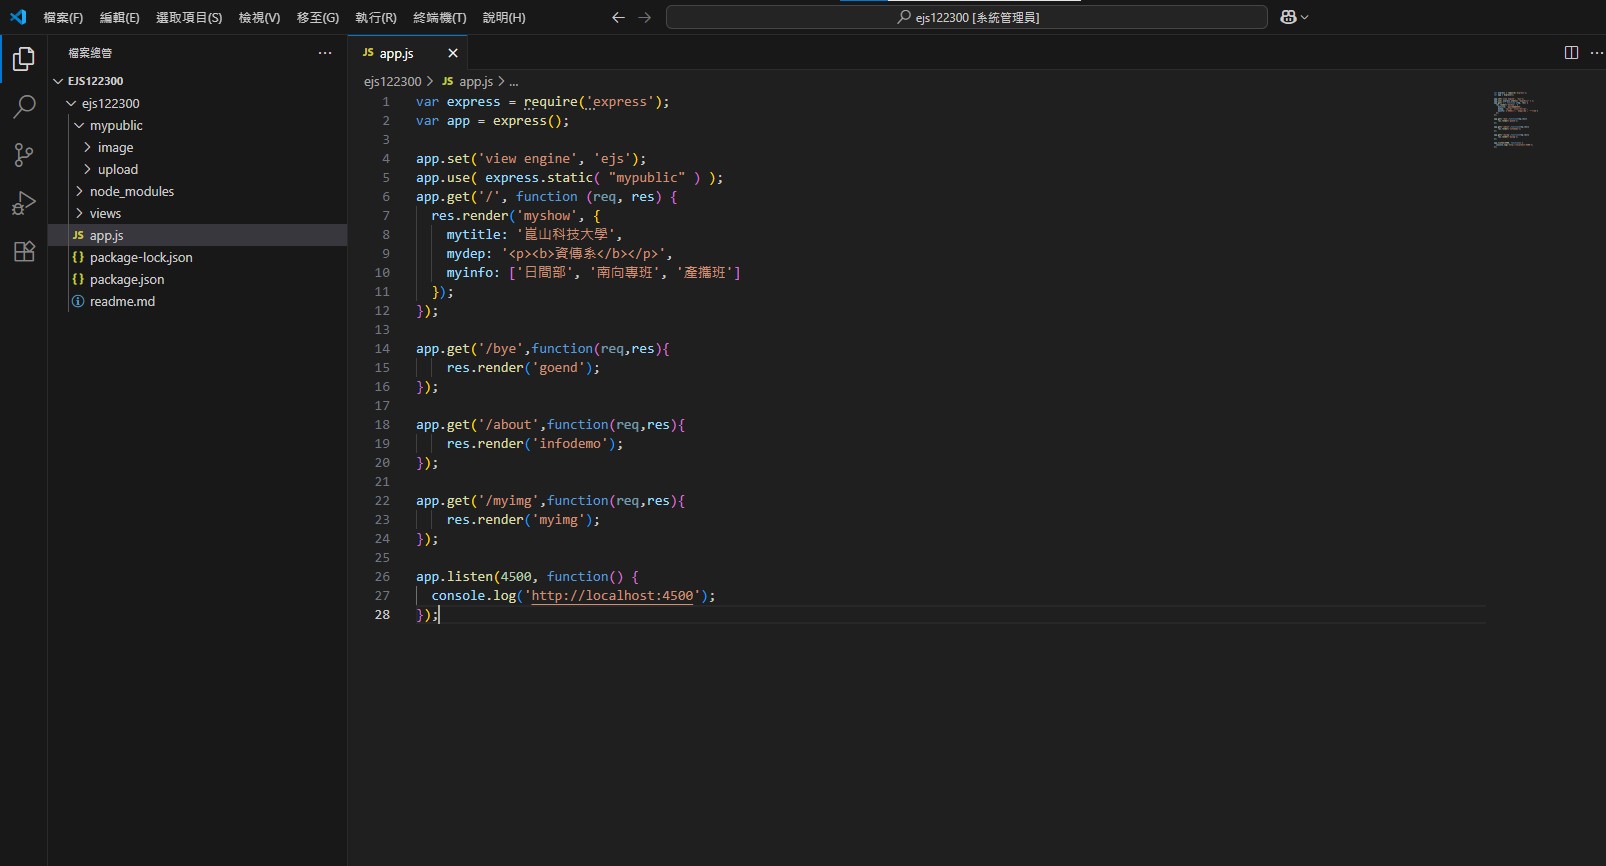Image resolution: width=1606 pixels, height=866 pixels.
Task: Open package.json in the file tree
Action: (x=126, y=279)
